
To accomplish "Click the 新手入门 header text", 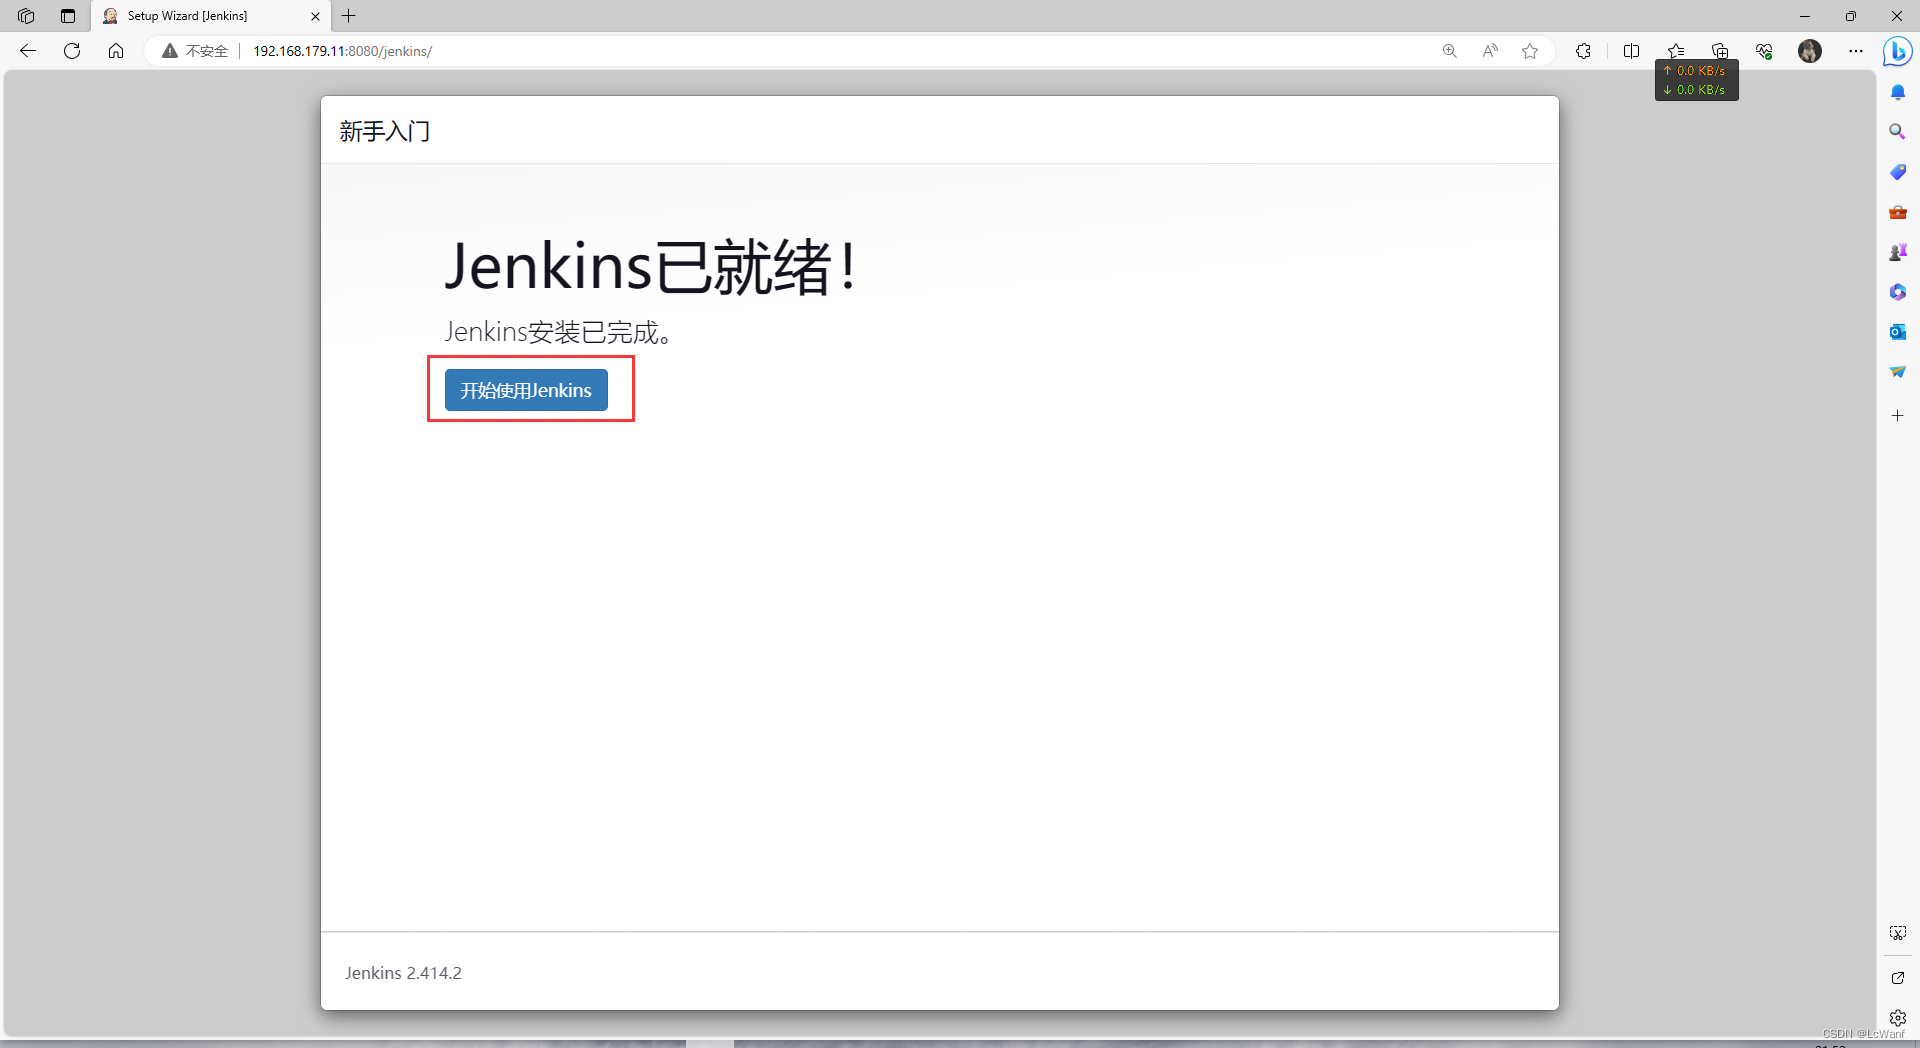I will click(385, 131).
